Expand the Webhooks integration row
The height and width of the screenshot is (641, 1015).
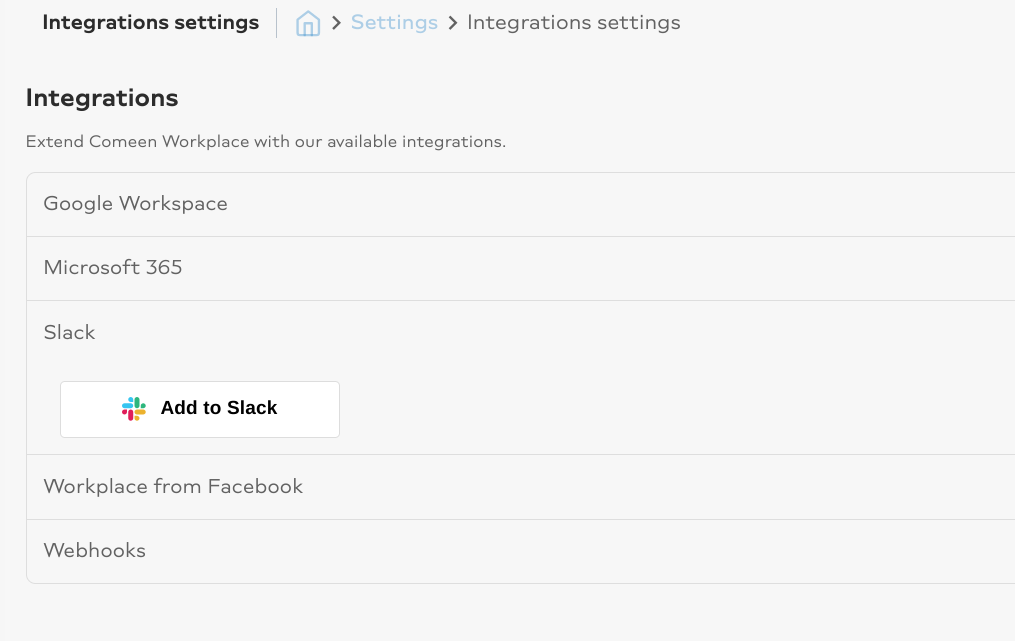520,551
